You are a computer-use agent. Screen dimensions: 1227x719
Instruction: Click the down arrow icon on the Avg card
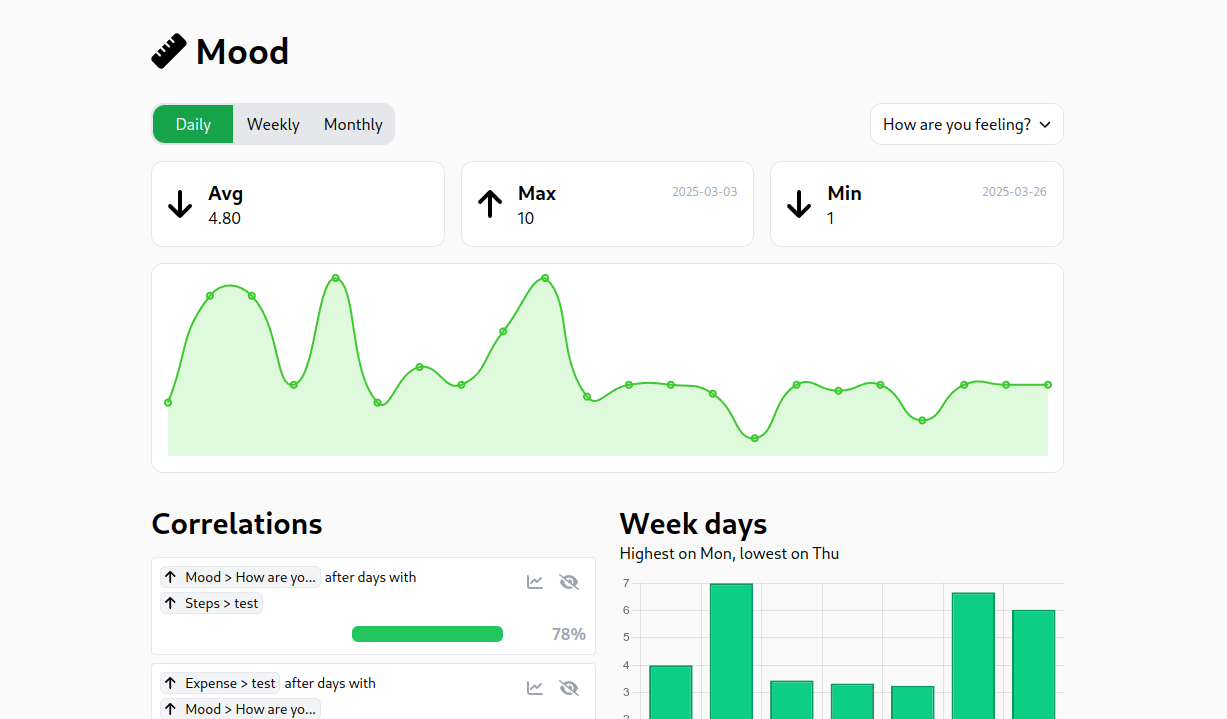(180, 204)
